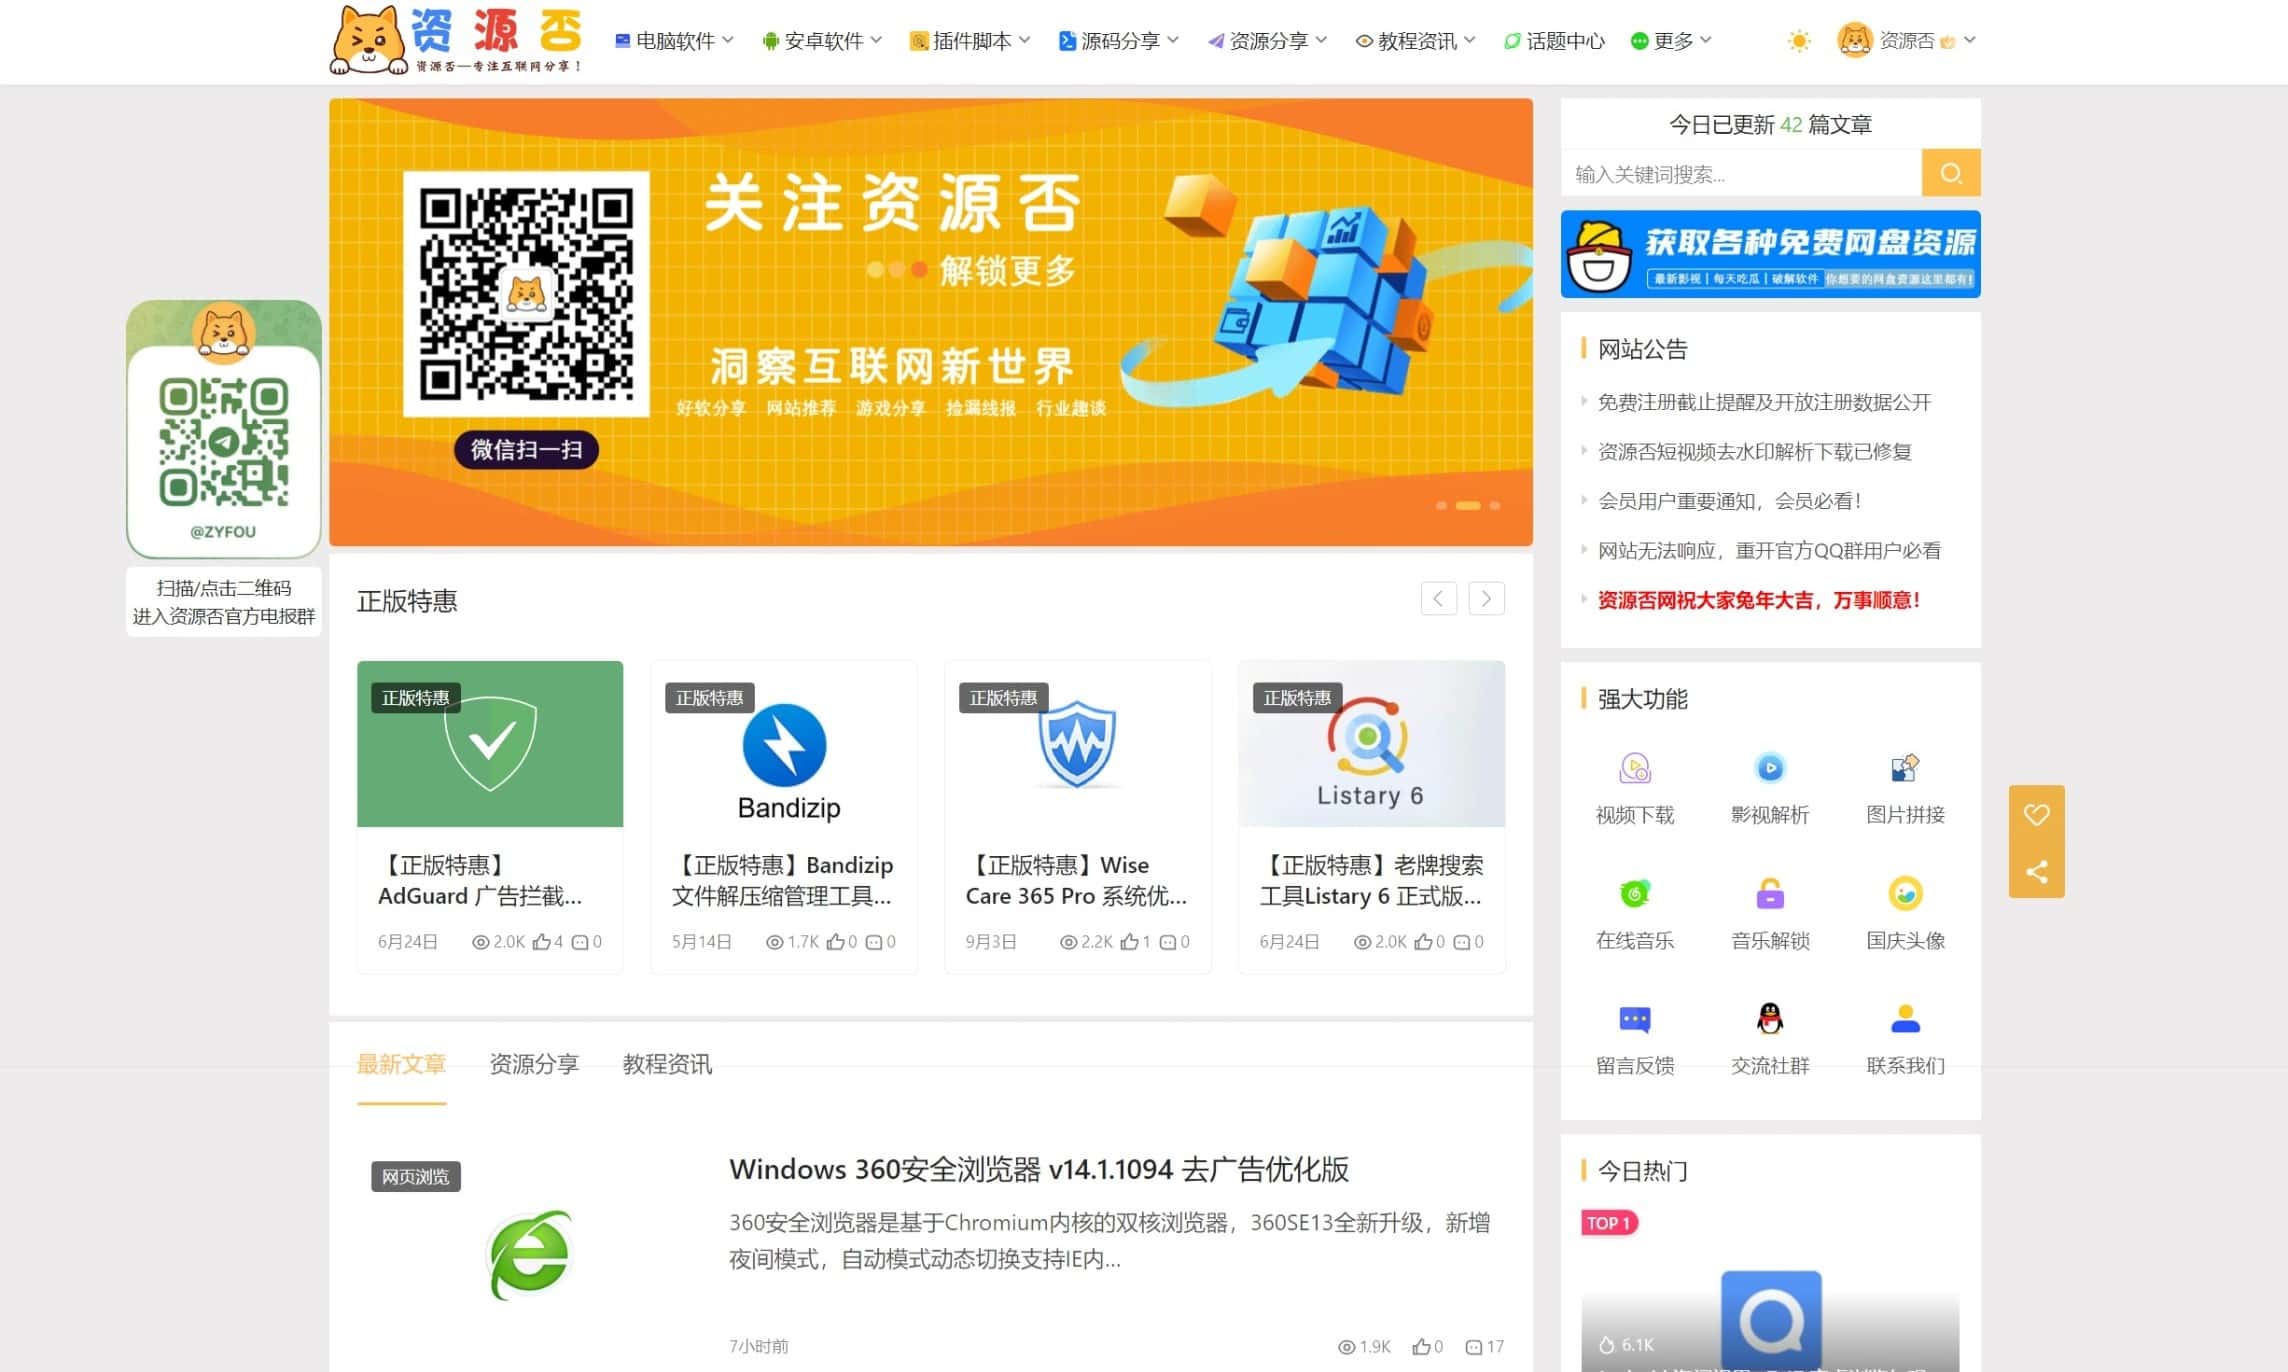Click the 交流社群 QQ penguin icon

pyautogui.click(x=1769, y=1019)
